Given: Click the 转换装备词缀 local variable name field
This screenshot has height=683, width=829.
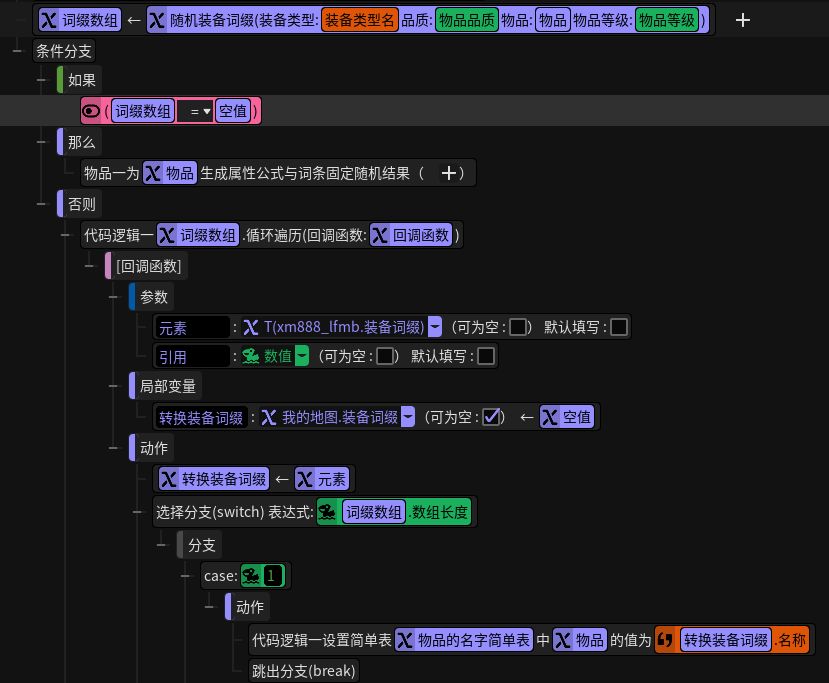Looking at the screenshot, I should tap(201, 418).
